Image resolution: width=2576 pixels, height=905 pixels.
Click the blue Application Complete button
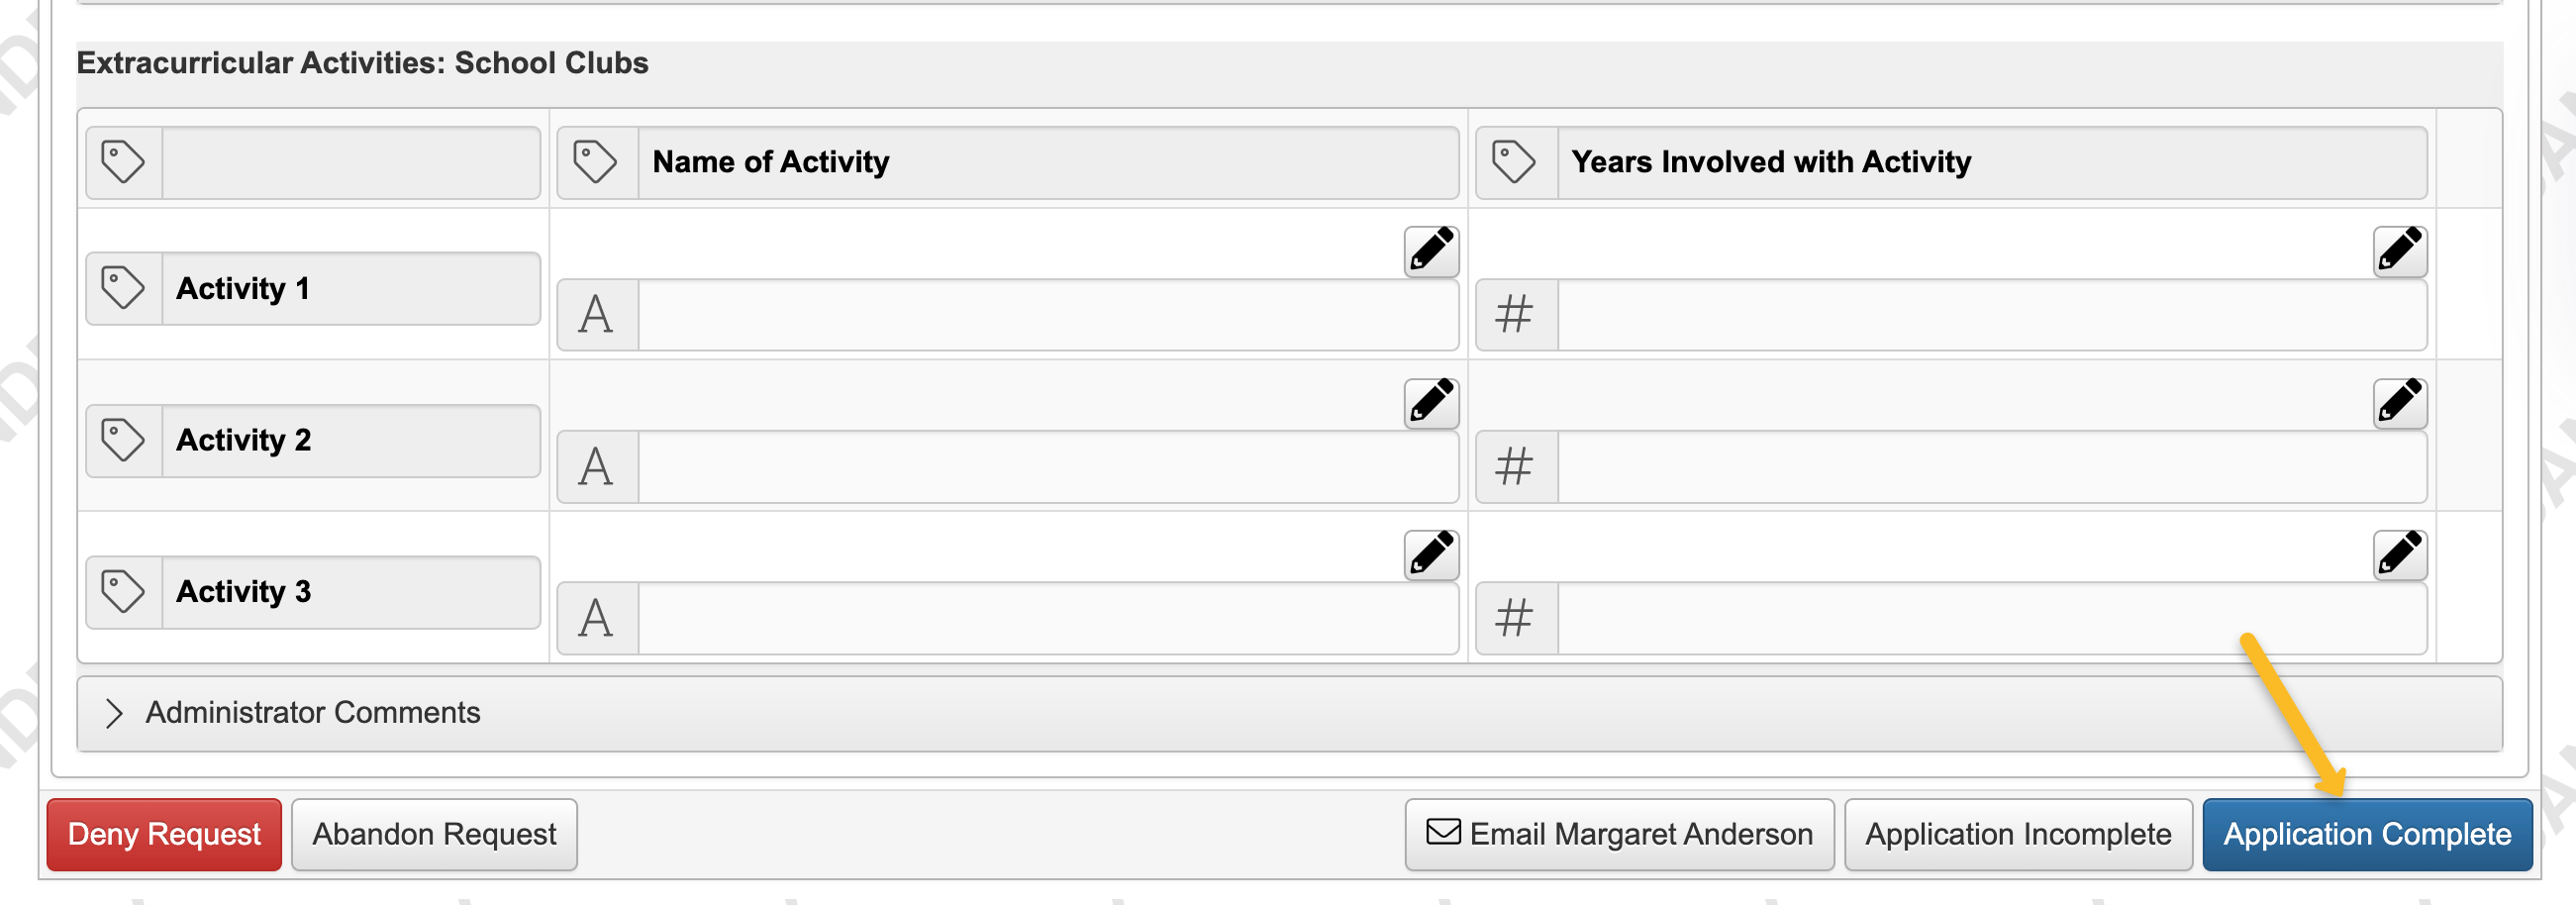pos(2367,834)
